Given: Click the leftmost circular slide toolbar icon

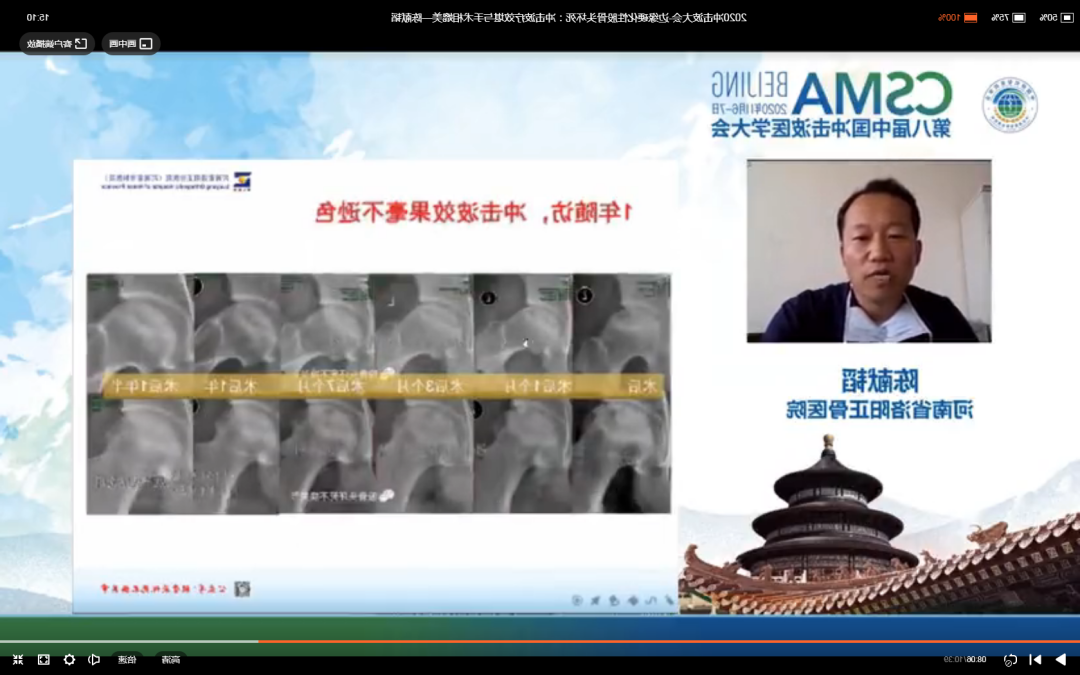Looking at the screenshot, I should (x=577, y=600).
